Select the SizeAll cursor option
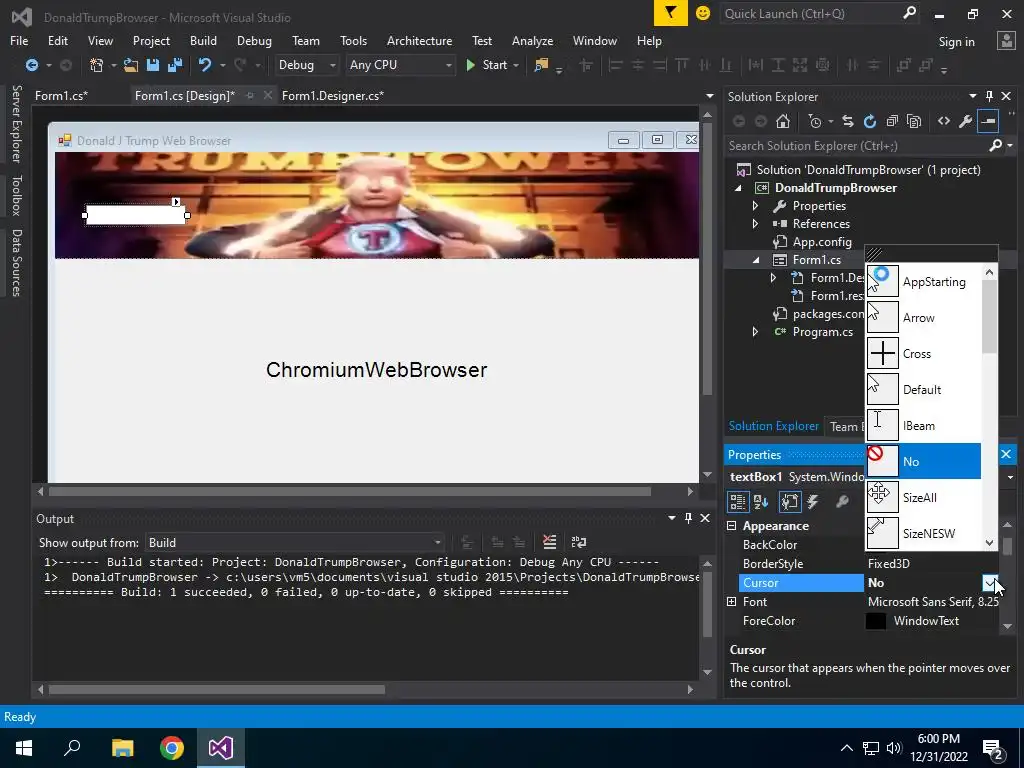The width and height of the screenshot is (1024, 768). click(x=923, y=497)
